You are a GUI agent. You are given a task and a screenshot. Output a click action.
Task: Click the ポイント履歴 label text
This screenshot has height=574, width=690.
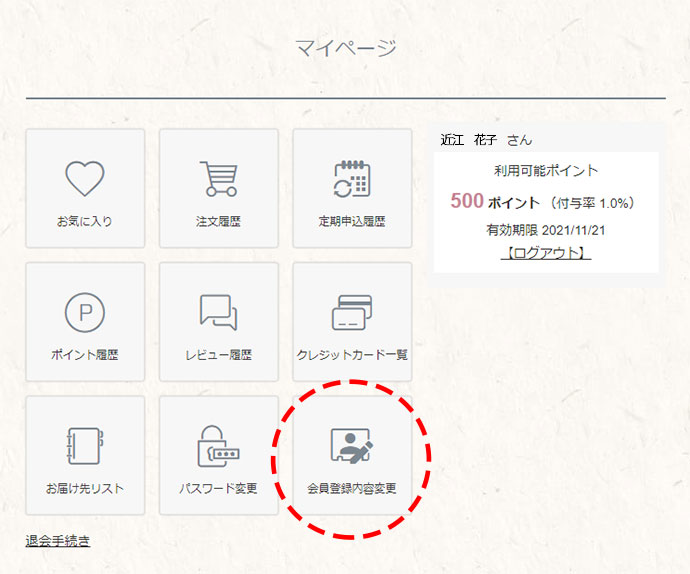tap(85, 355)
